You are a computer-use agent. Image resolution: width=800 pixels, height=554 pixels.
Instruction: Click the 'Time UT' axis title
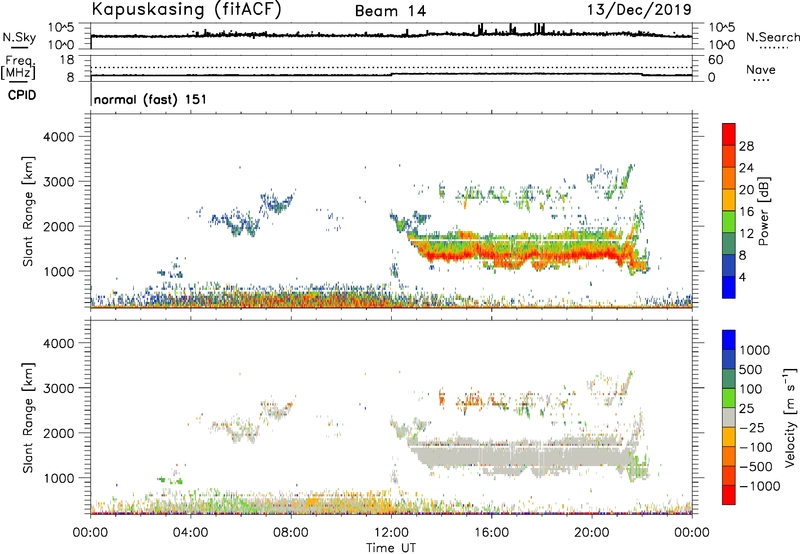coord(391,548)
